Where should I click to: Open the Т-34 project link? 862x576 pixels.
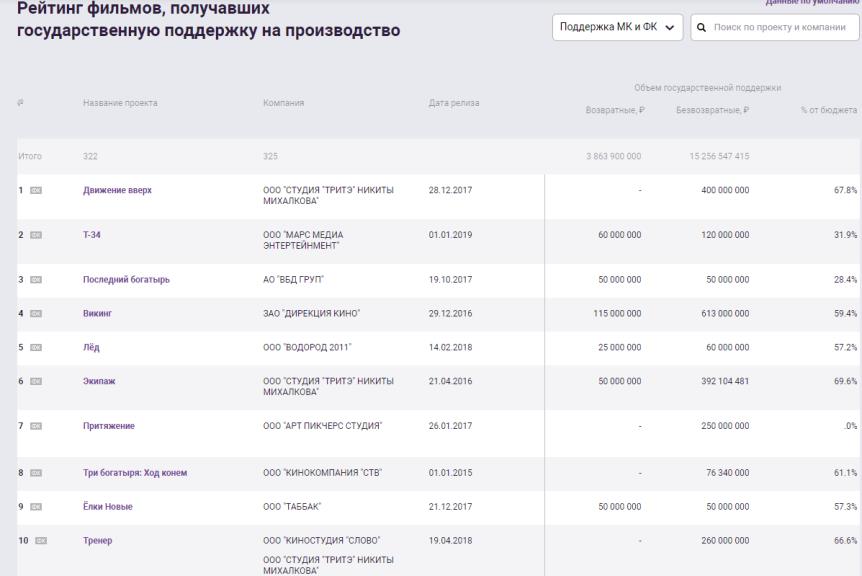(92, 235)
